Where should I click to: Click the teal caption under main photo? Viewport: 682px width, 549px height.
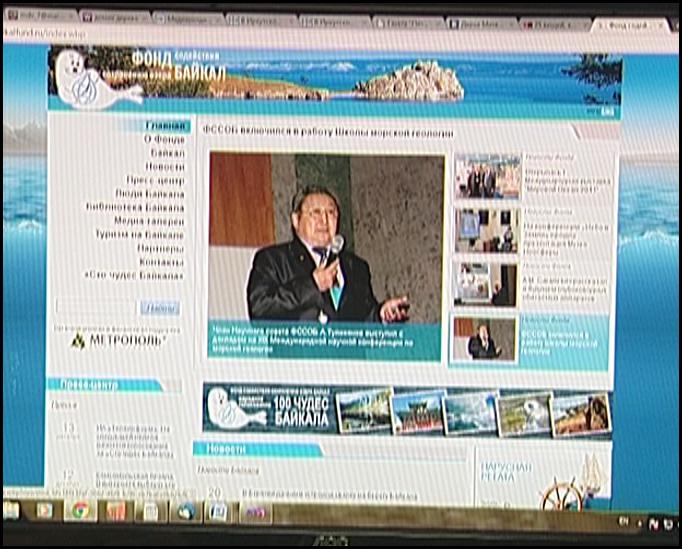[325, 341]
